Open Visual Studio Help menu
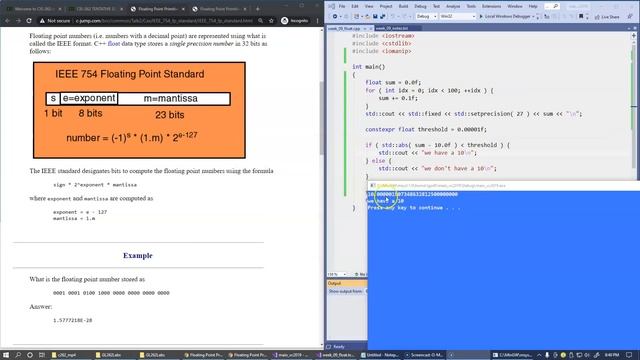 point(533,6)
